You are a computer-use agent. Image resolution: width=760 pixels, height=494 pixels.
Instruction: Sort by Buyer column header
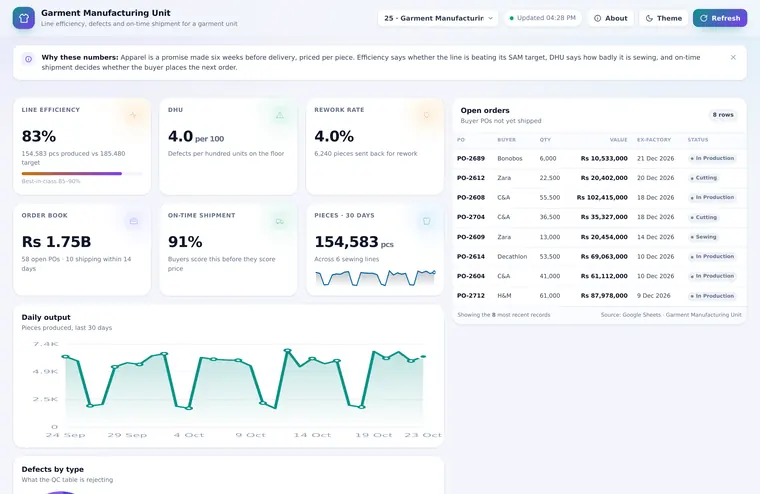click(506, 140)
